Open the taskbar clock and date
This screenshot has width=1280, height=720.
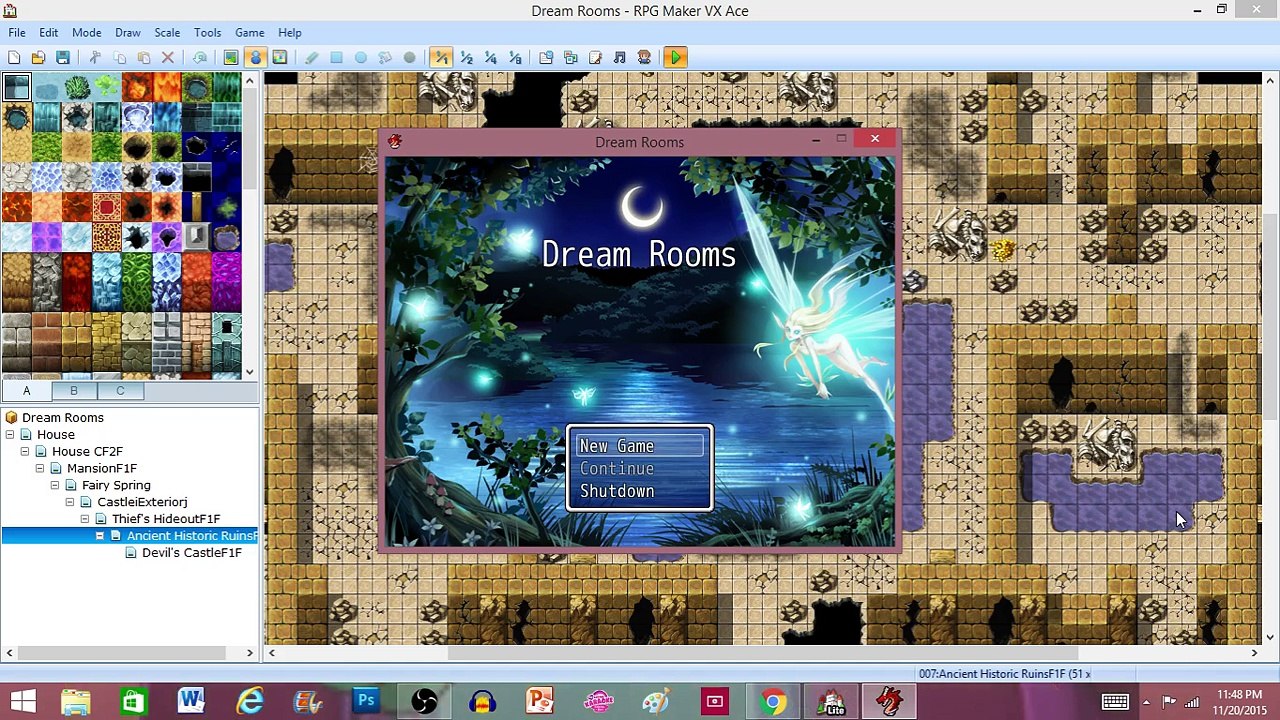(x=1240, y=701)
